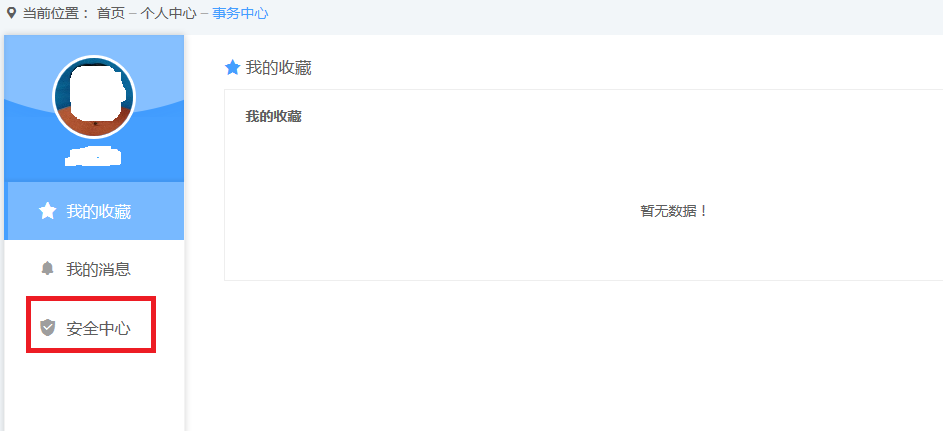The height and width of the screenshot is (431, 943).
Task: Click the shield icon beside 安全中心
Action: (48, 328)
